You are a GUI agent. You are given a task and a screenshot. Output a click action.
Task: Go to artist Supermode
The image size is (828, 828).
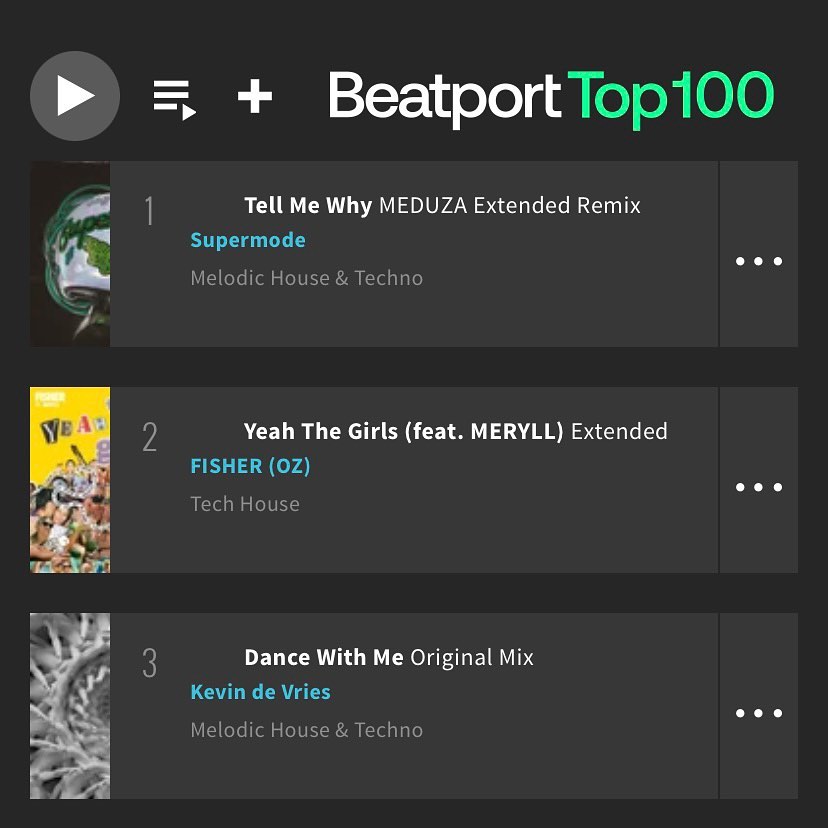[248, 240]
